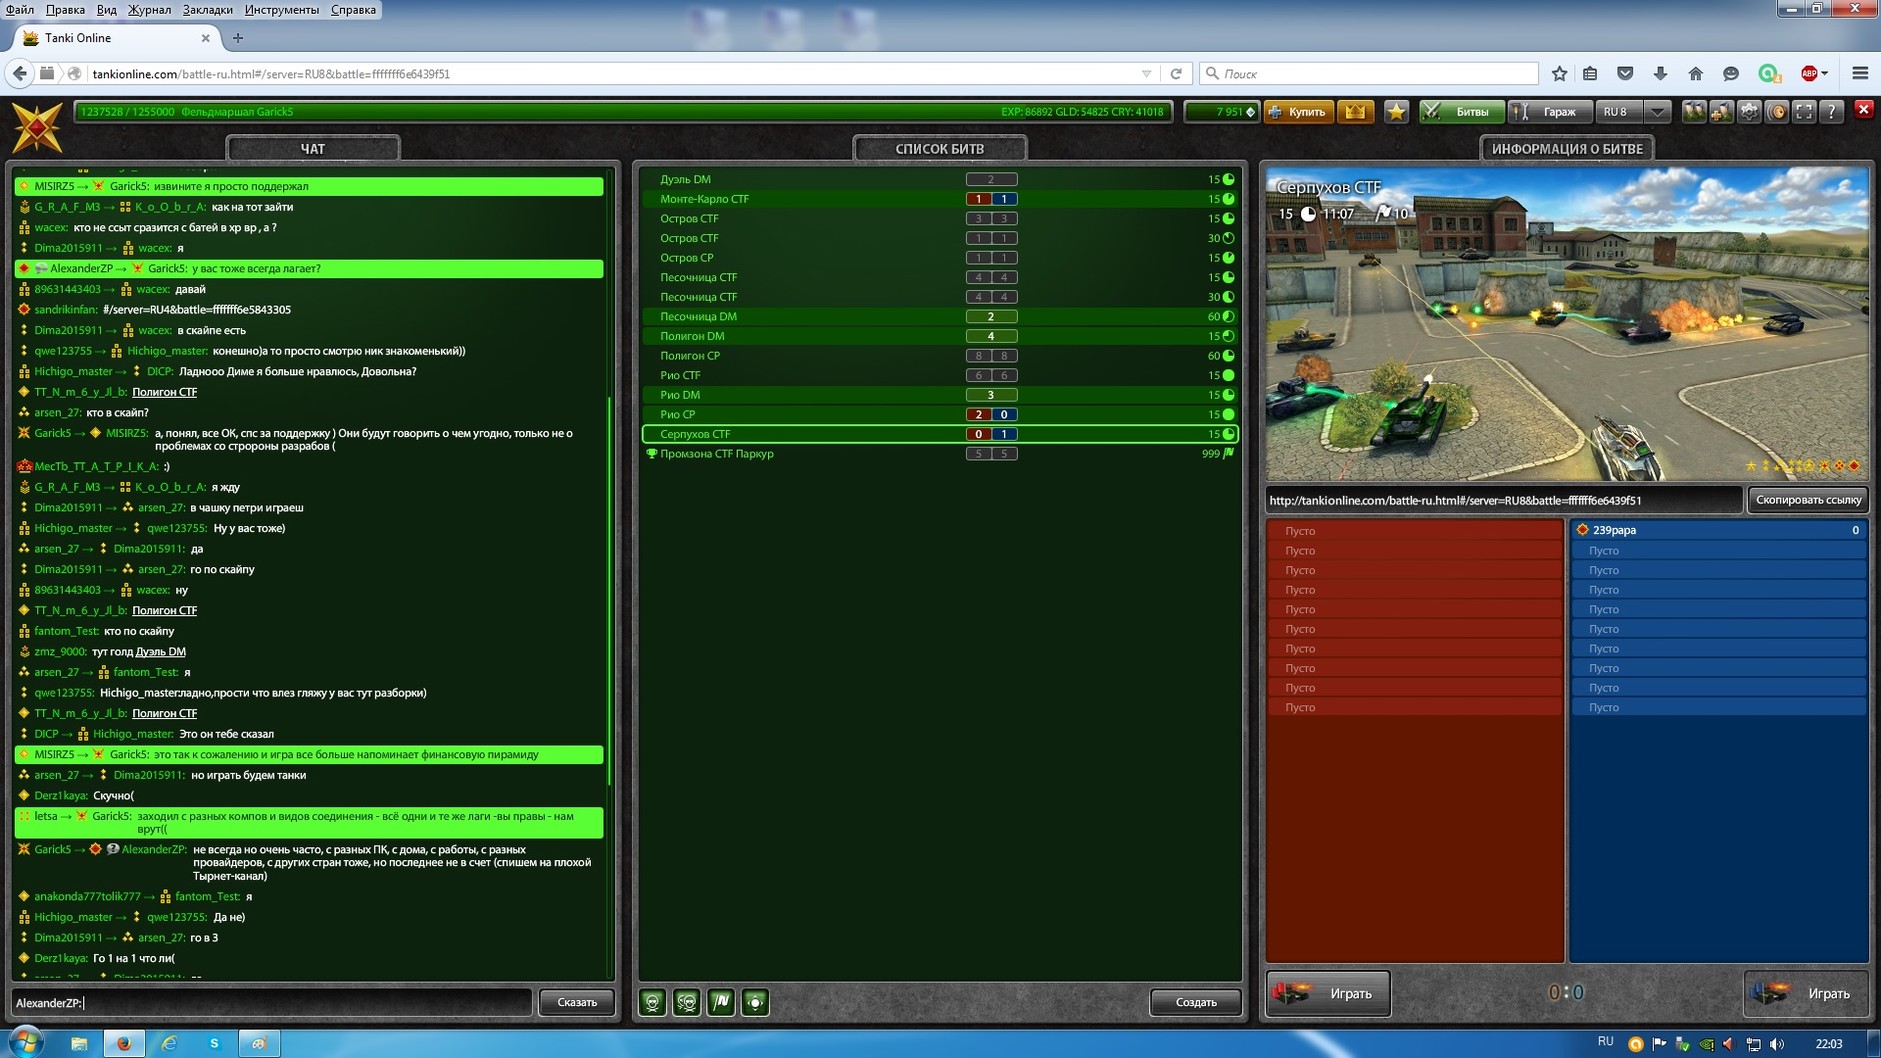Open the Закладки browser menu

[207, 10]
